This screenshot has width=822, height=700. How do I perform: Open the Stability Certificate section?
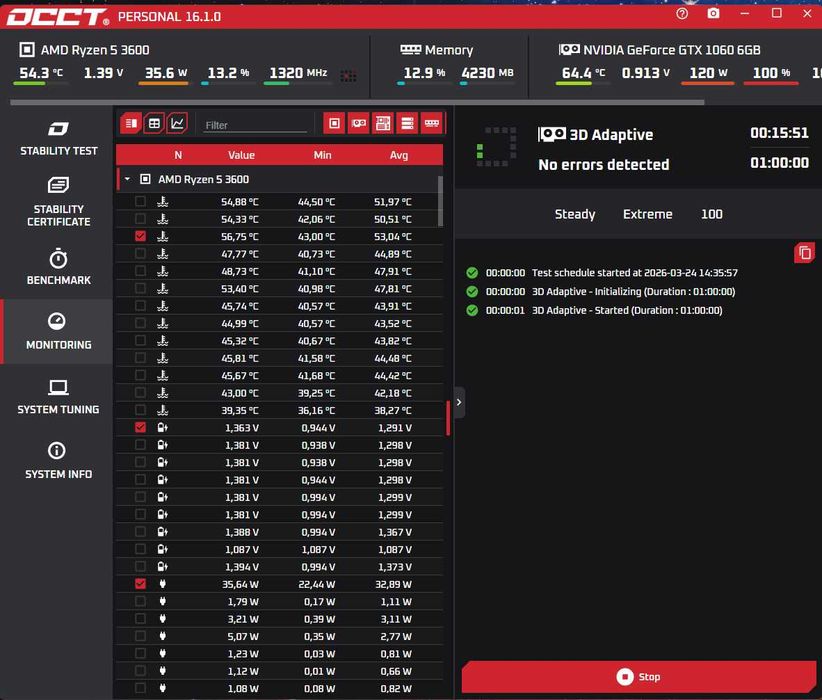coord(58,201)
